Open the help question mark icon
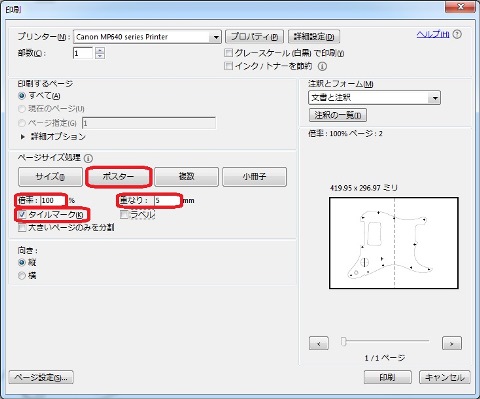This screenshot has width=480, height=399. click(x=458, y=34)
